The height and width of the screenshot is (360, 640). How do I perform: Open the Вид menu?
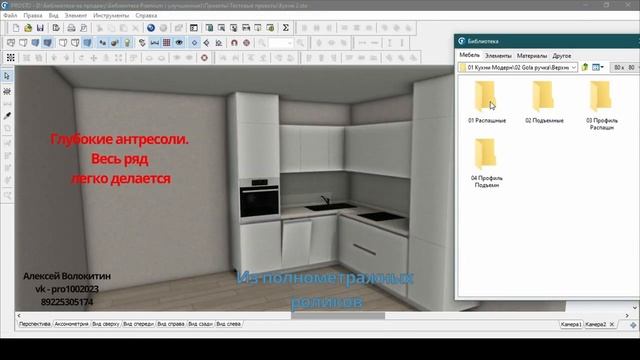53,16
